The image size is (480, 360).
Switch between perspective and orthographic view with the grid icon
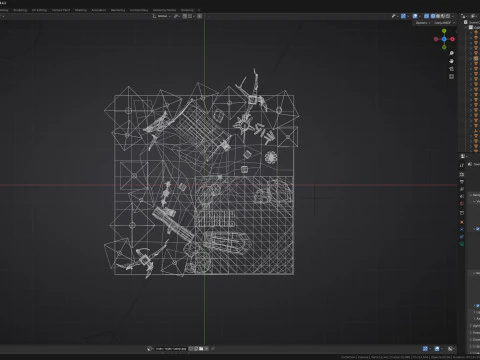451,77
